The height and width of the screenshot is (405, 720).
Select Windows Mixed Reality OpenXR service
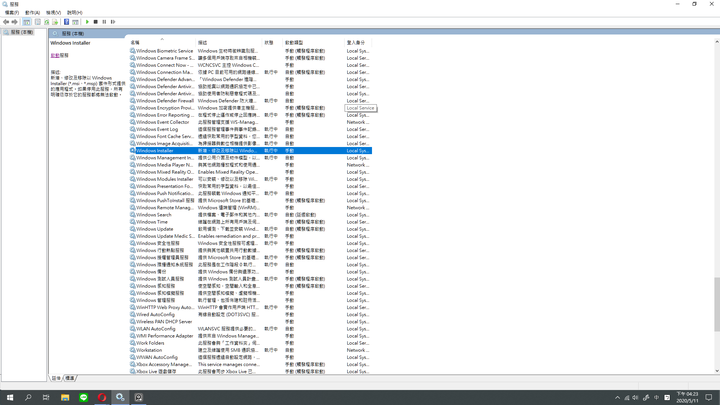point(250,172)
